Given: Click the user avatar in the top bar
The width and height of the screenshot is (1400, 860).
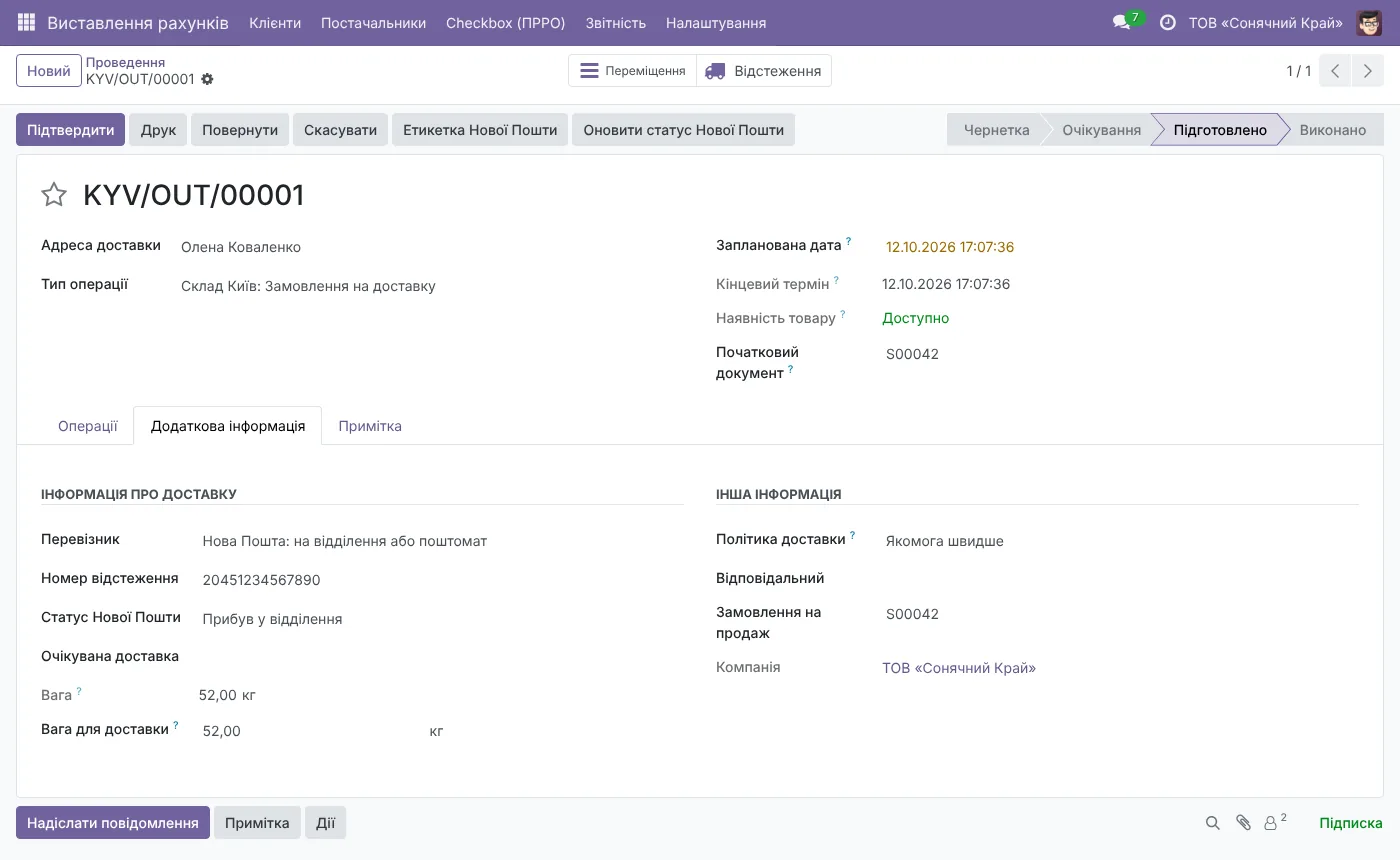Looking at the screenshot, I should [x=1369, y=22].
